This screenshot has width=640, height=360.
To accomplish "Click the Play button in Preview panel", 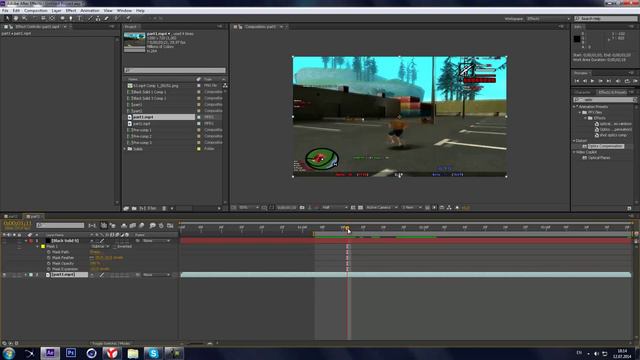I will [592, 81].
